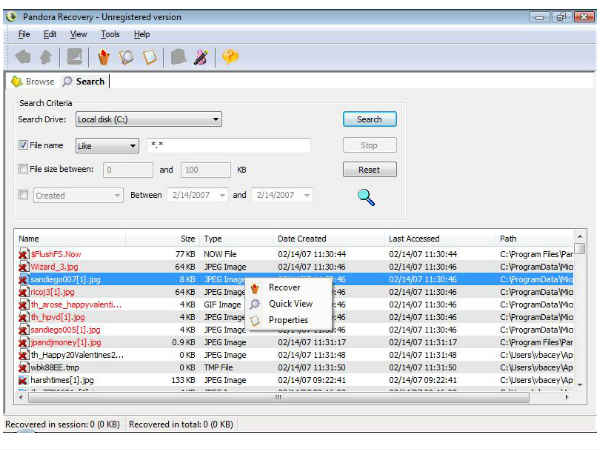Select the th_arose_happyvalenti... file row
600x450 pixels.
pyautogui.click(x=295, y=305)
